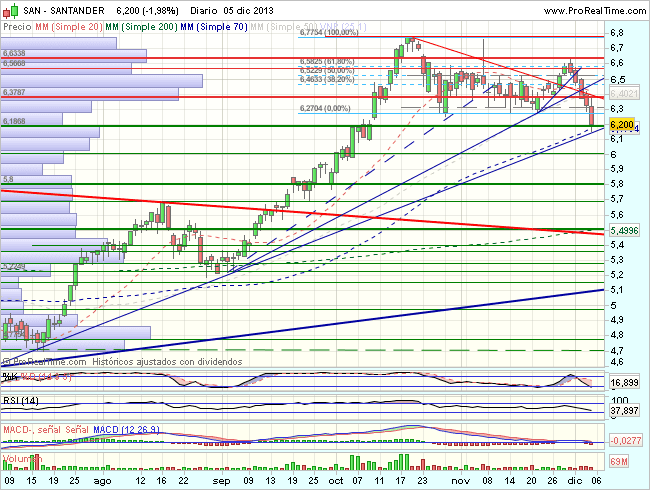The width and height of the screenshot is (650, 490).
Task: Select the faded 'MM (Simple 50)' legend entry
Action: [284, 27]
